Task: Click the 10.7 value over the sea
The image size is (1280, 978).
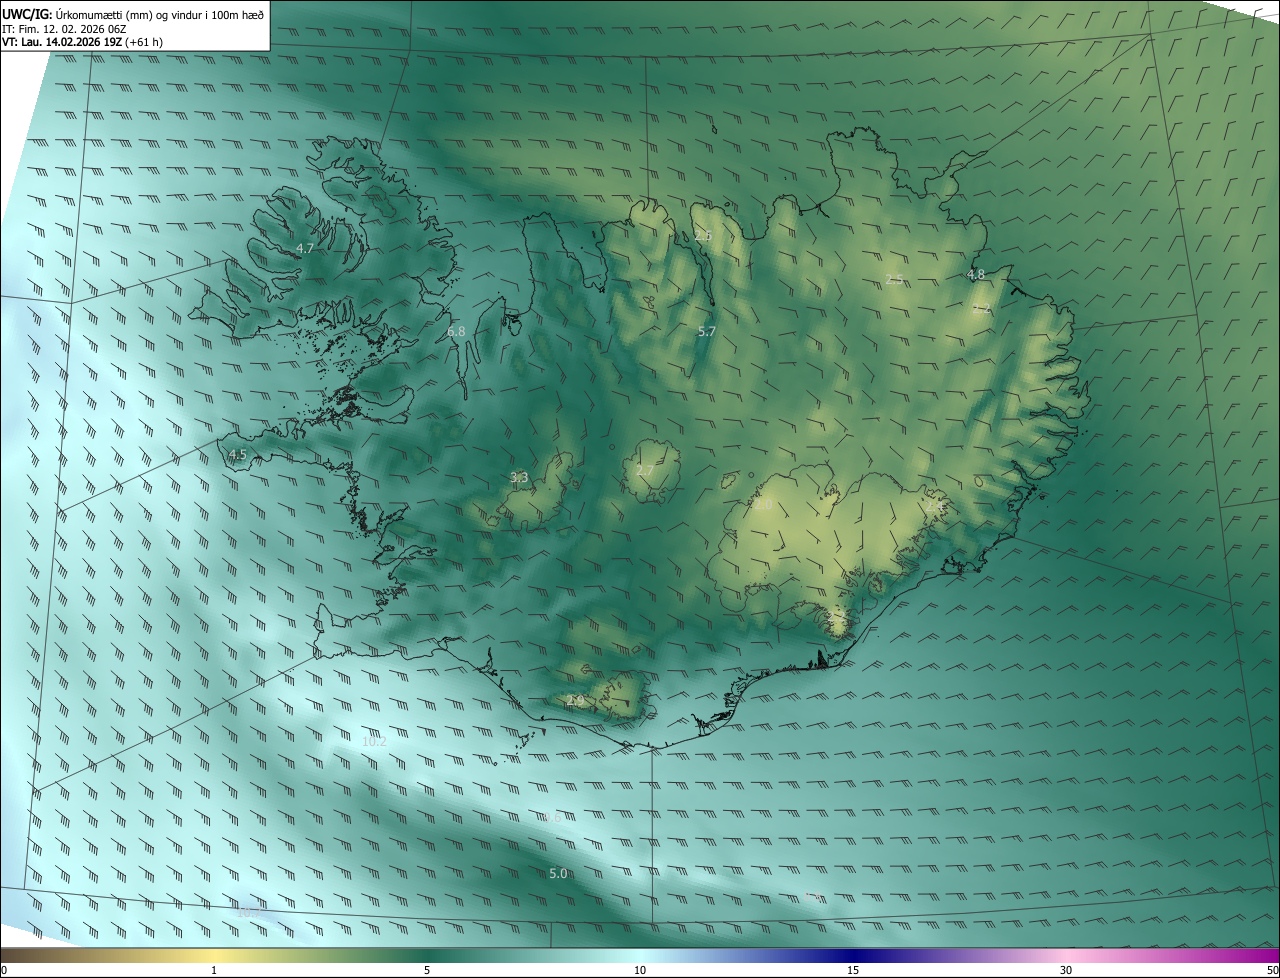Action: 250,911
